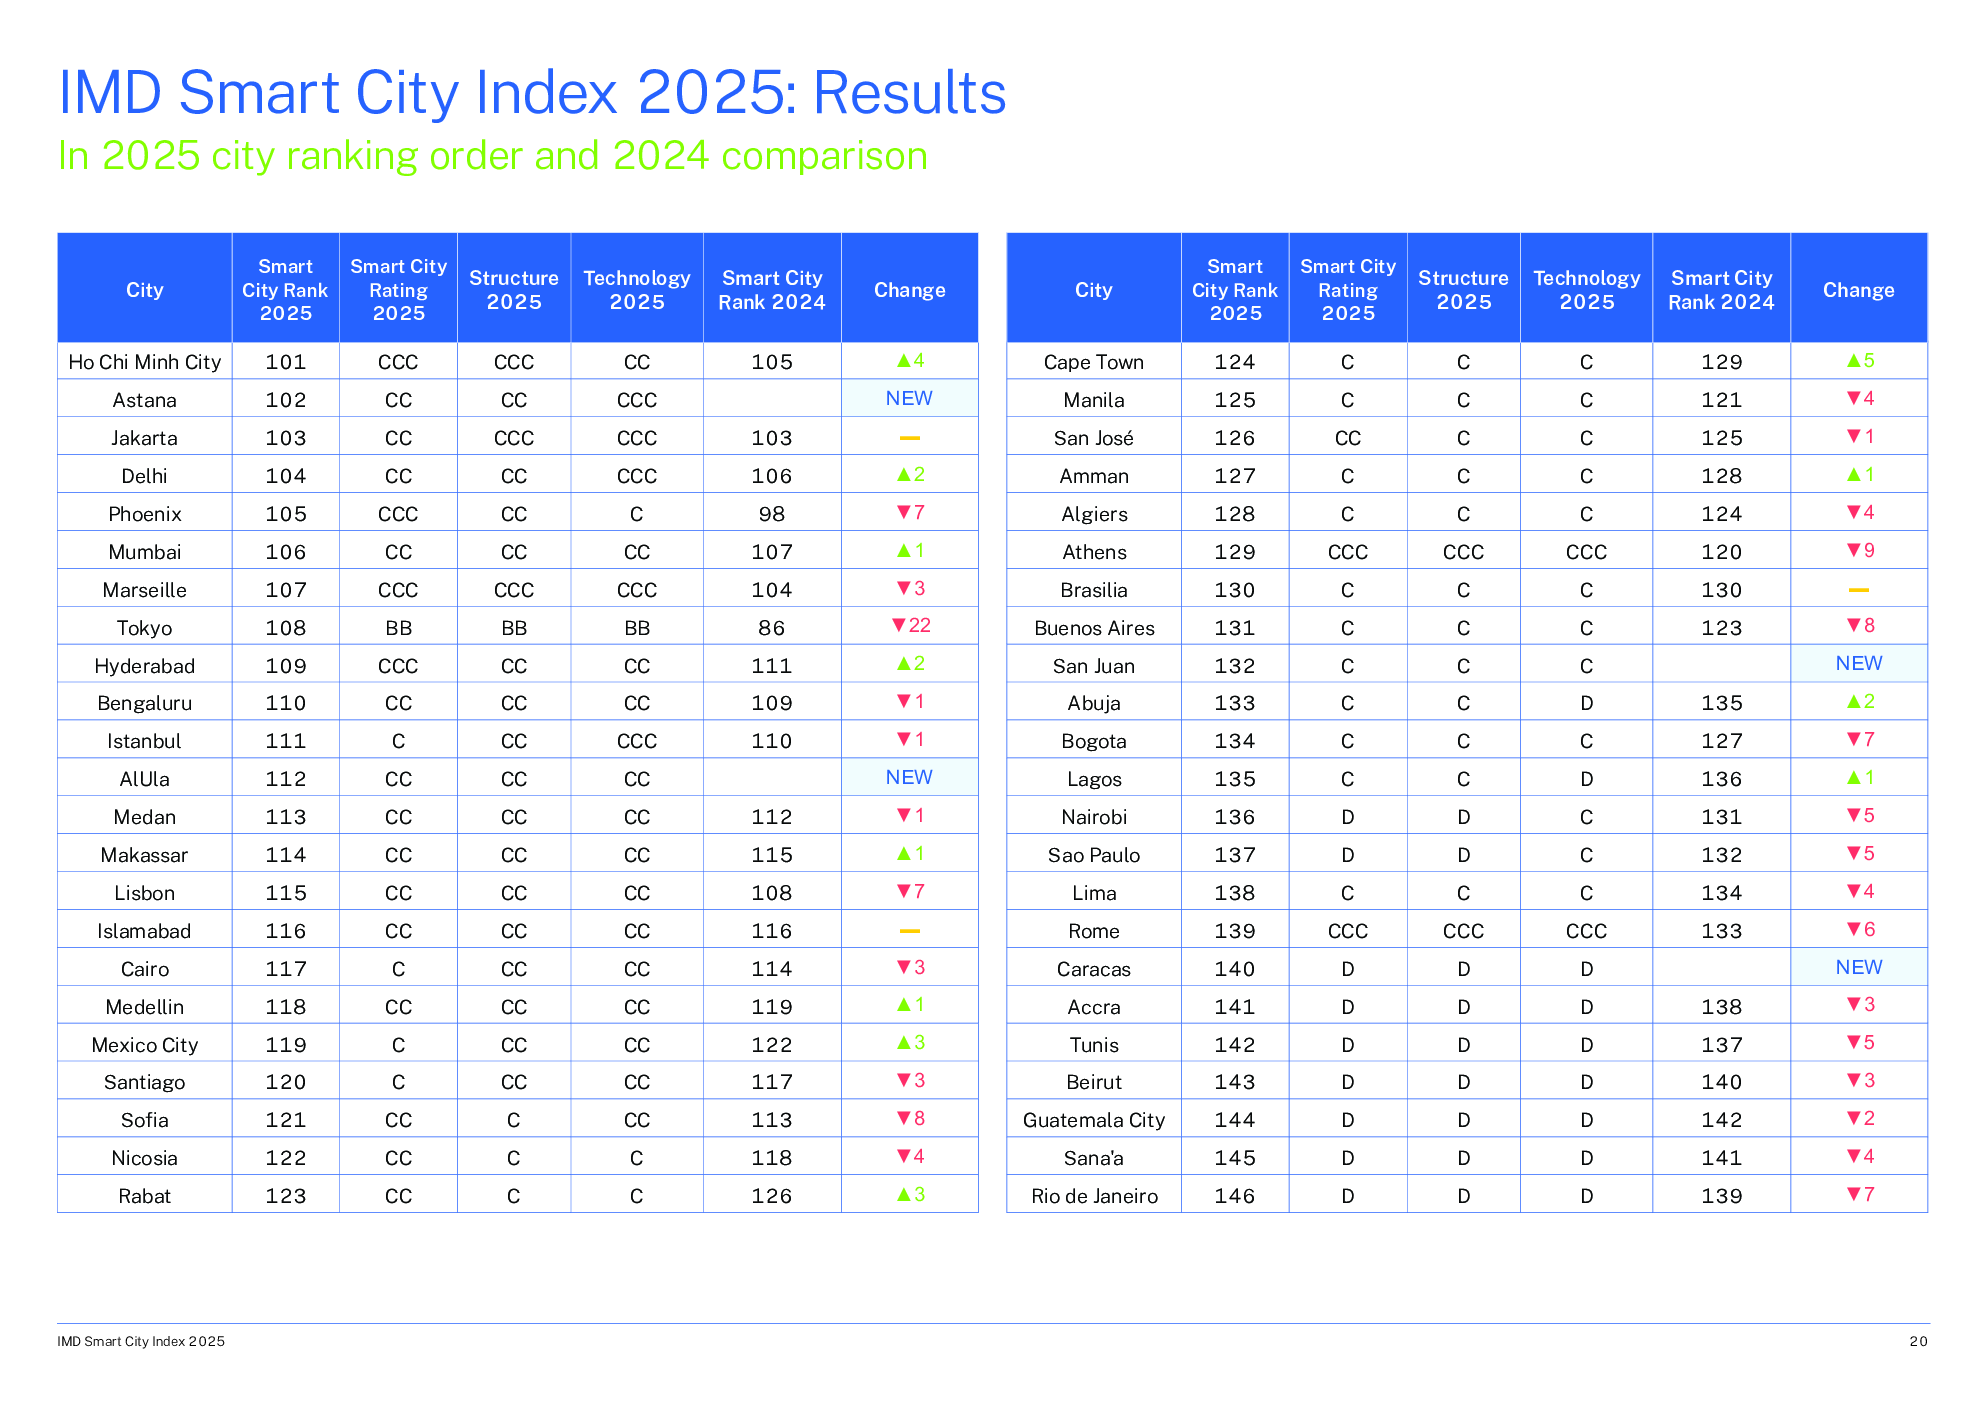The height and width of the screenshot is (1403, 1985).
Task: Click the NEW badge in Astana's row
Action: 909,398
